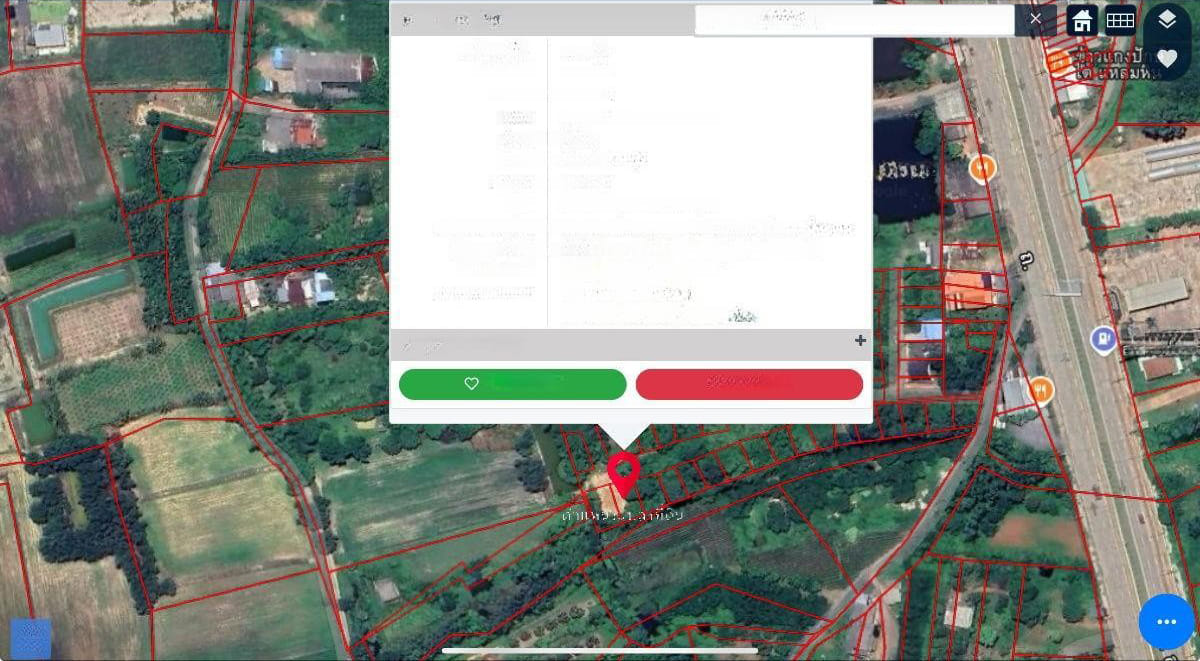This screenshot has width=1200, height=661.
Task: Click restaurant marker beside the dark pond
Action: [983, 168]
